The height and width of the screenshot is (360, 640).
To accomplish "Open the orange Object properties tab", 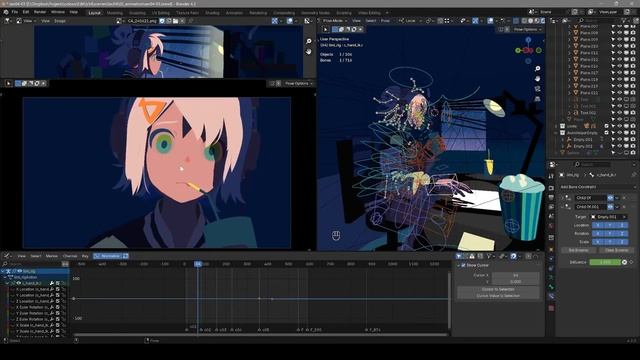I will [x=551, y=249].
